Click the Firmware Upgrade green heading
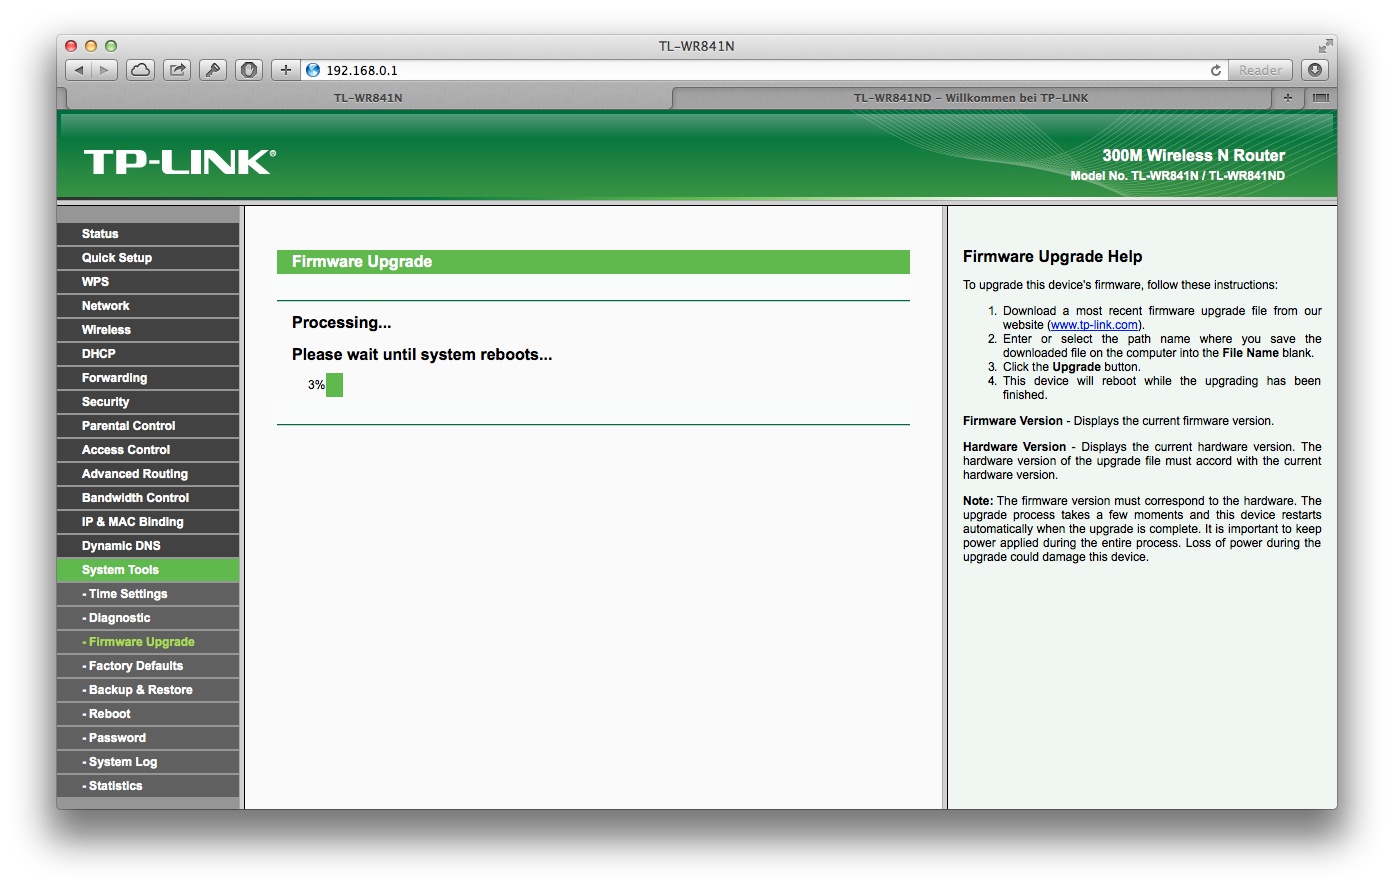The image size is (1394, 888). [593, 262]
